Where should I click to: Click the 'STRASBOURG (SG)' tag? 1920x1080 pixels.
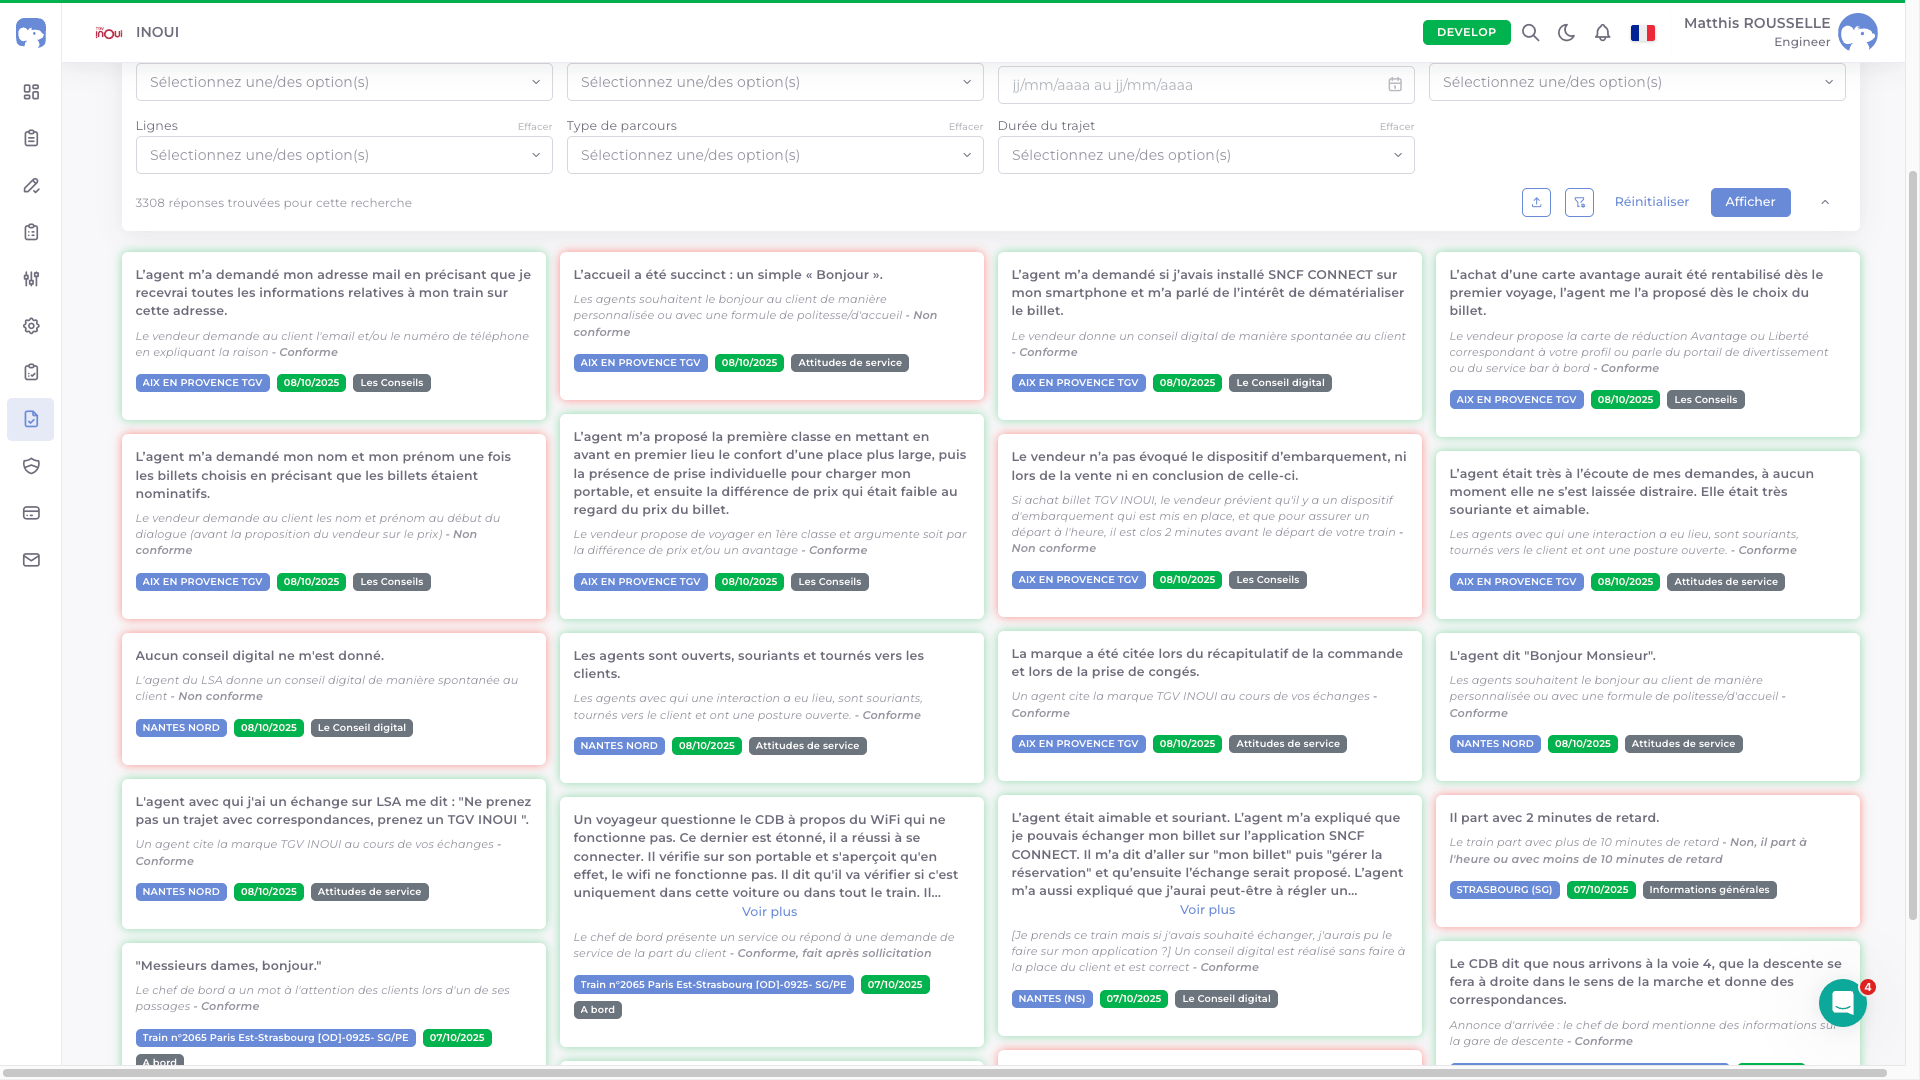coord(1504,890)
